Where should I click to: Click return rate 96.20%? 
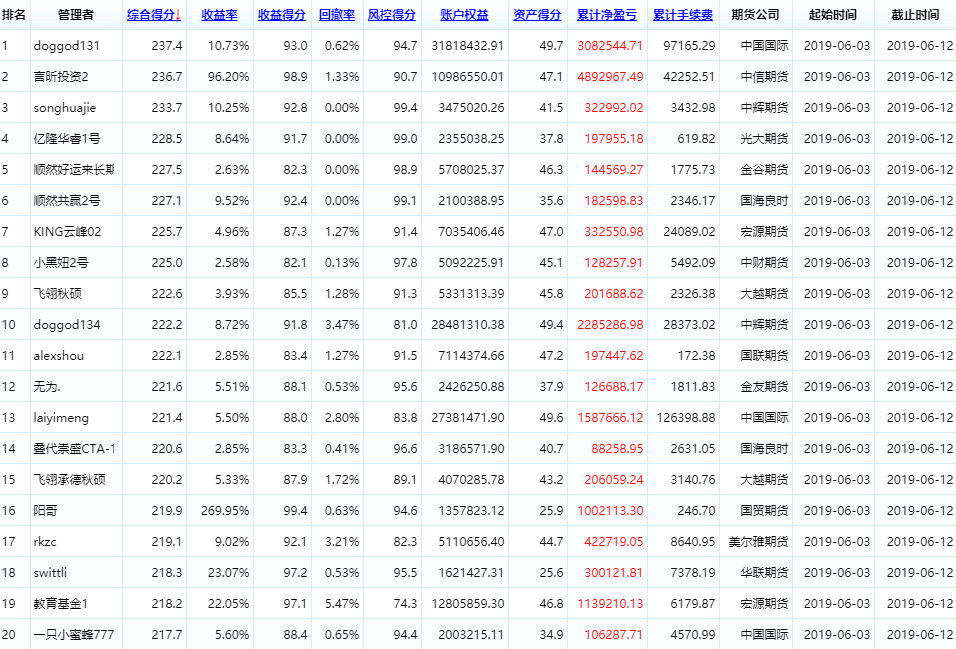(x=229, y=77)
